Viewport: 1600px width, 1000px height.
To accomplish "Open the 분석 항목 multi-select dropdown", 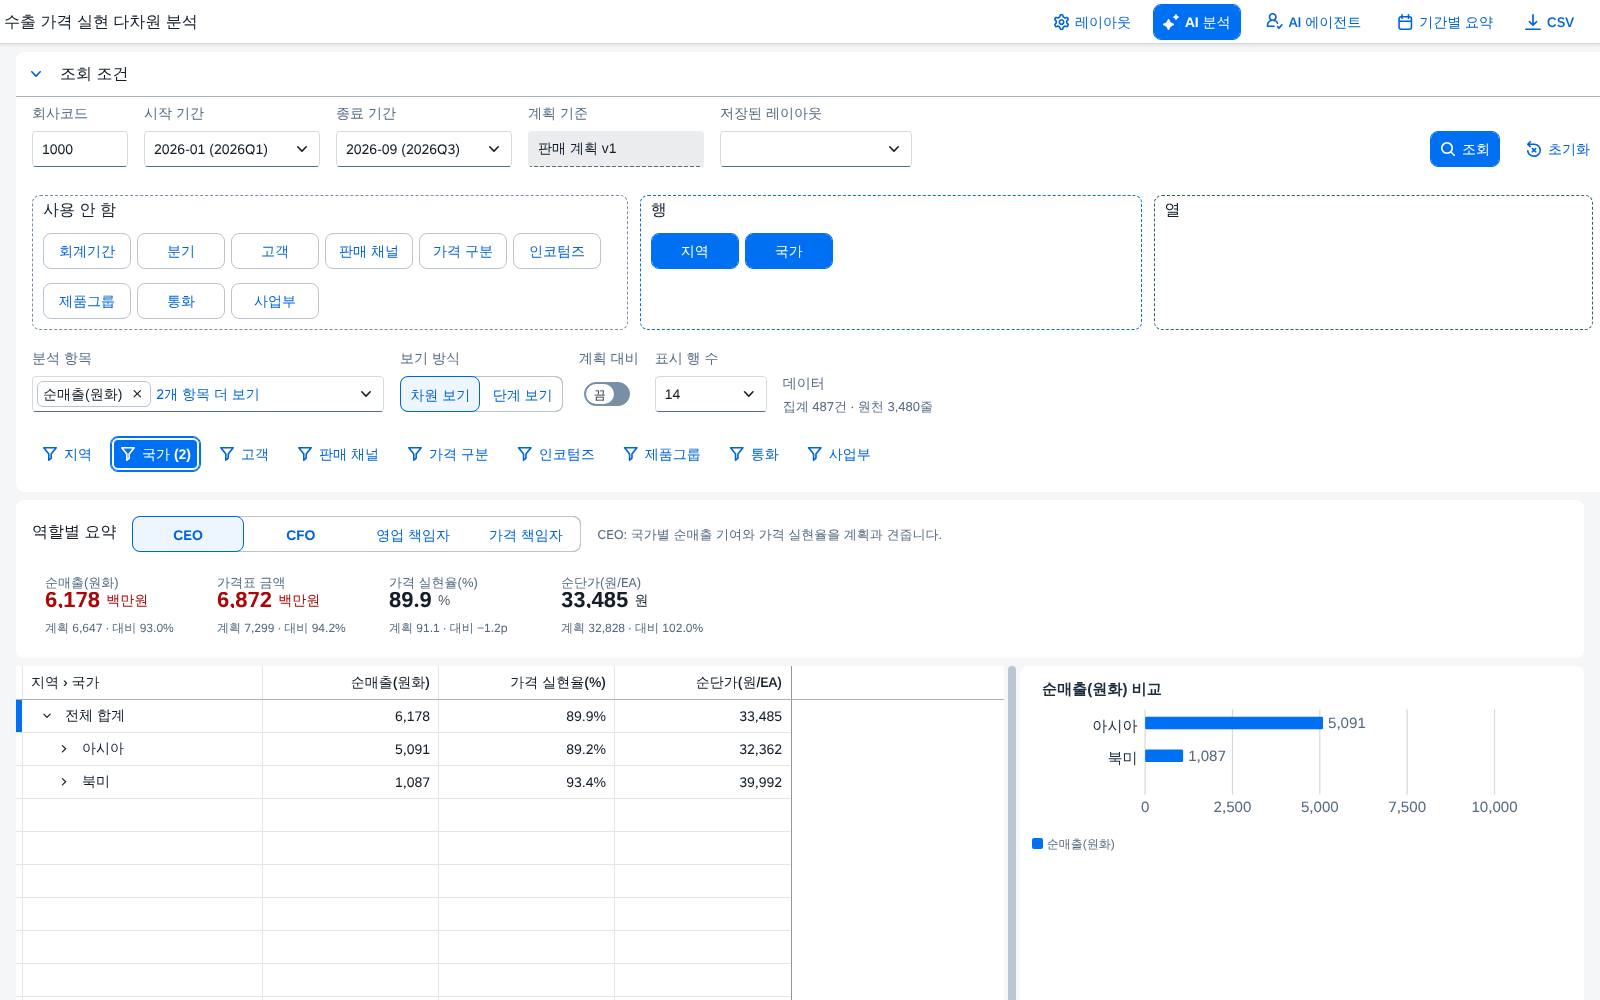I will pyautogui.click(x=366, y=394).
